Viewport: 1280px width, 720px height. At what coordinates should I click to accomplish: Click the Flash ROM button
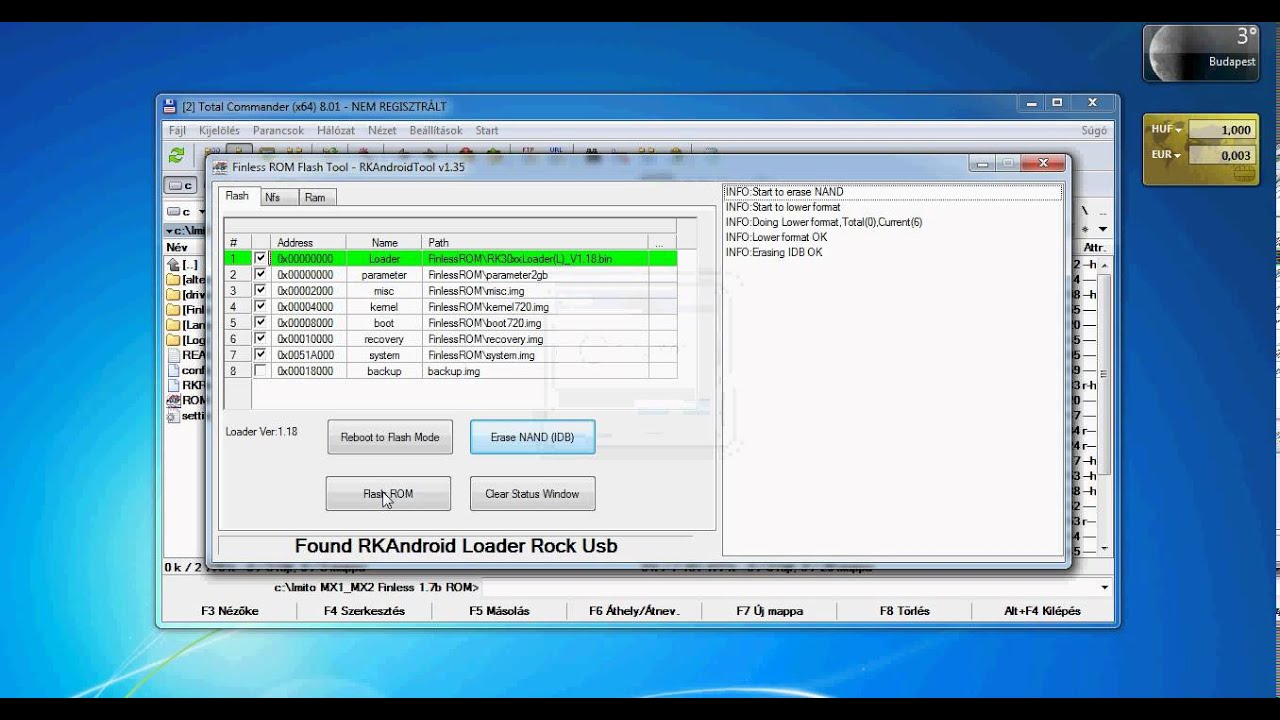[x=388, y=494]
